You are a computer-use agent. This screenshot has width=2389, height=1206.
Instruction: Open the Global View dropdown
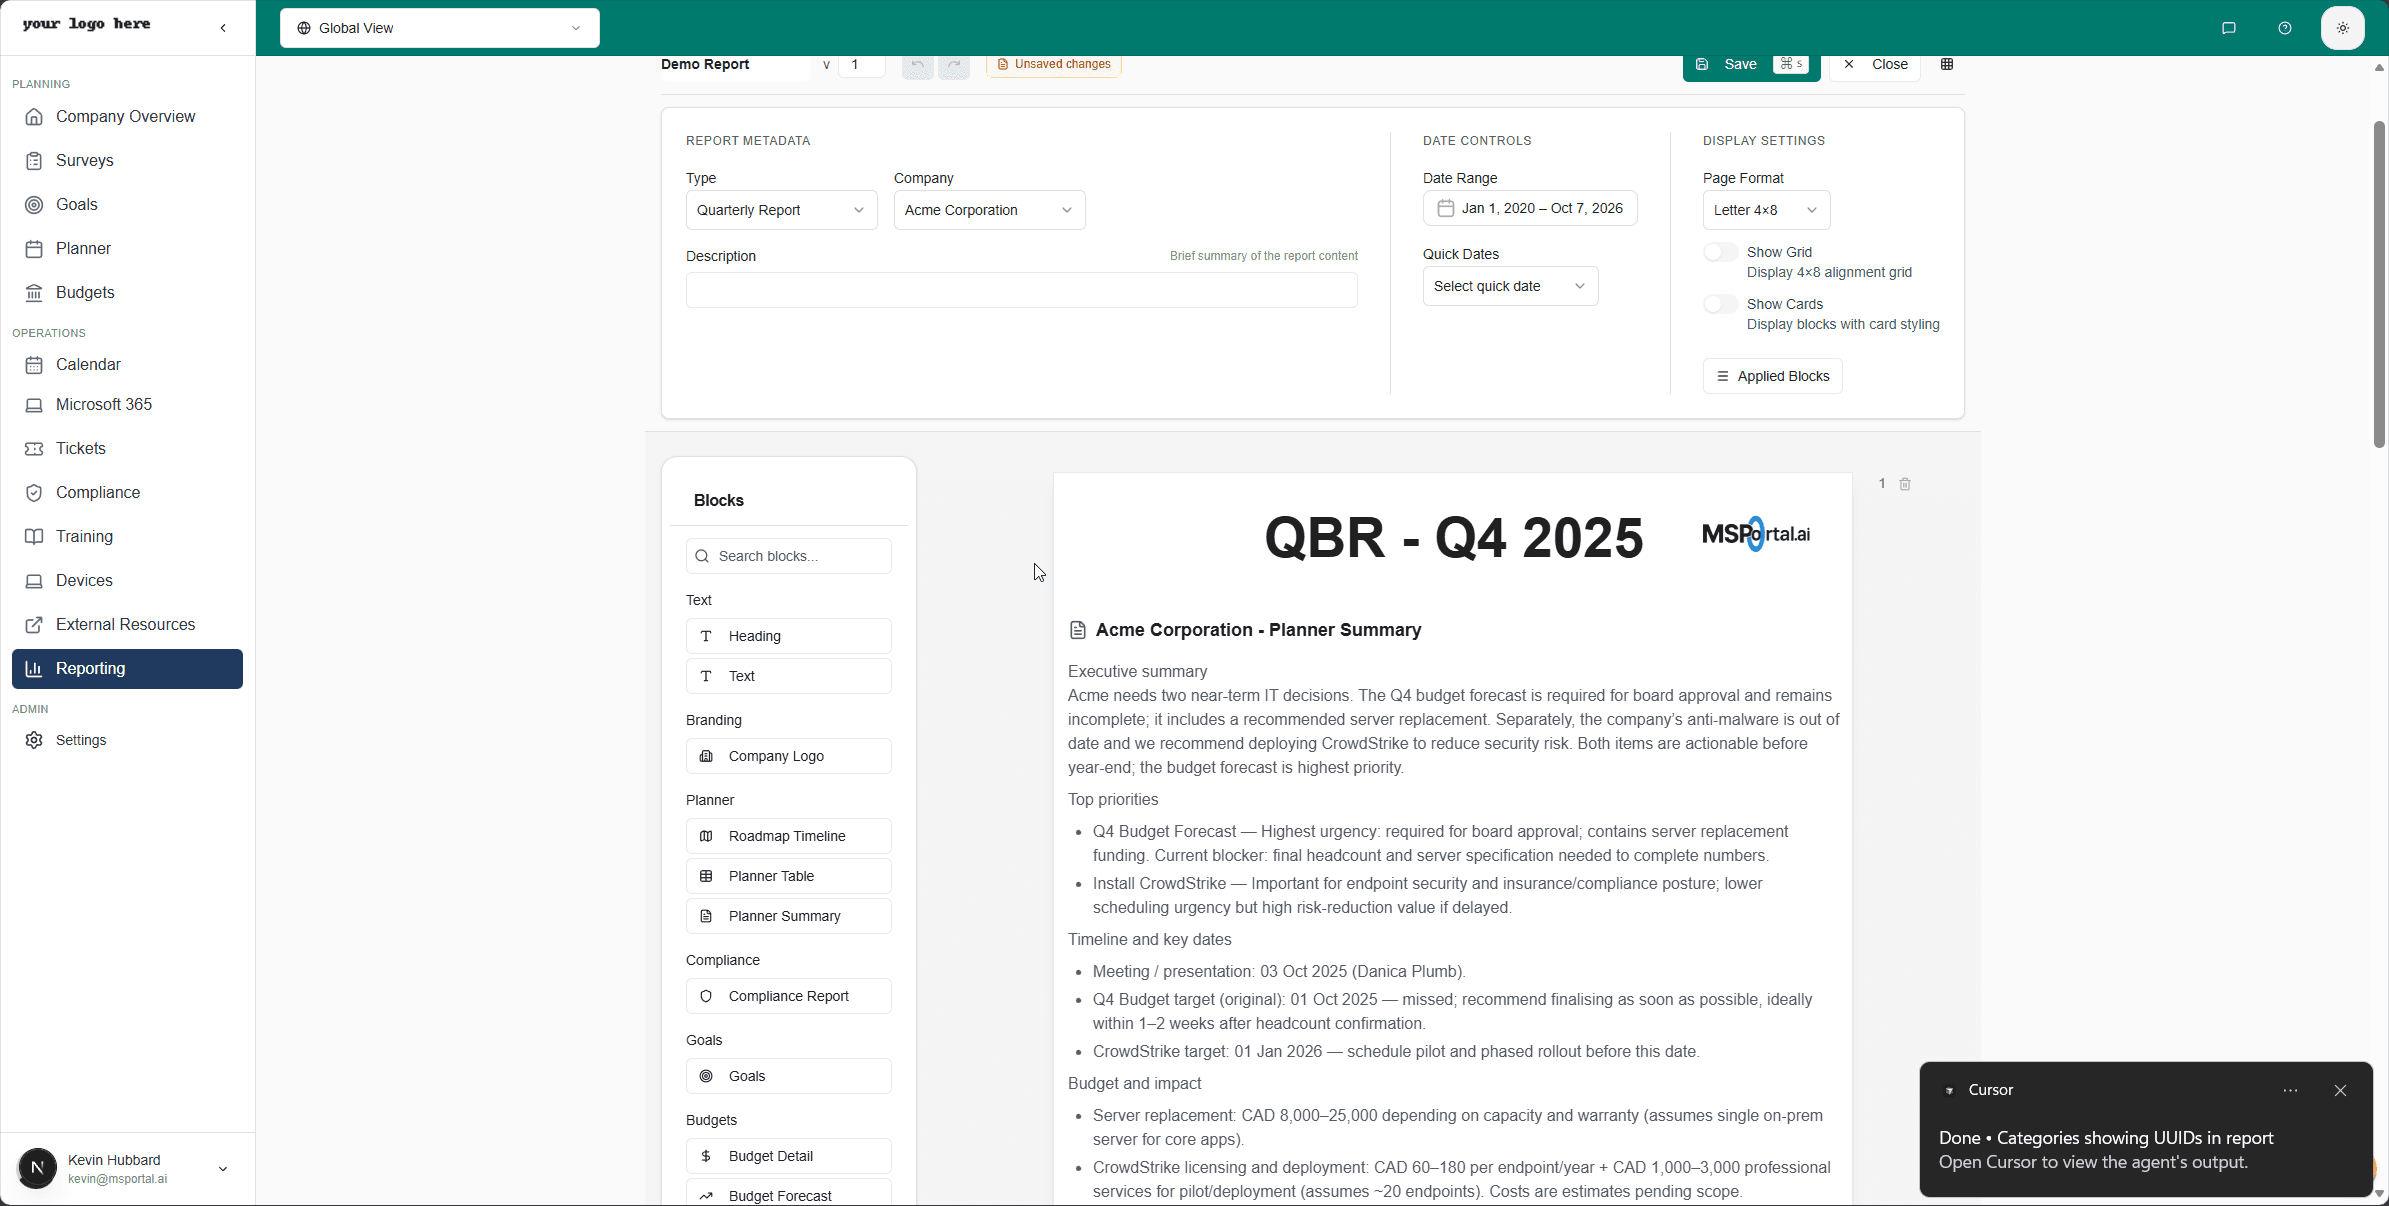(439, 27)
